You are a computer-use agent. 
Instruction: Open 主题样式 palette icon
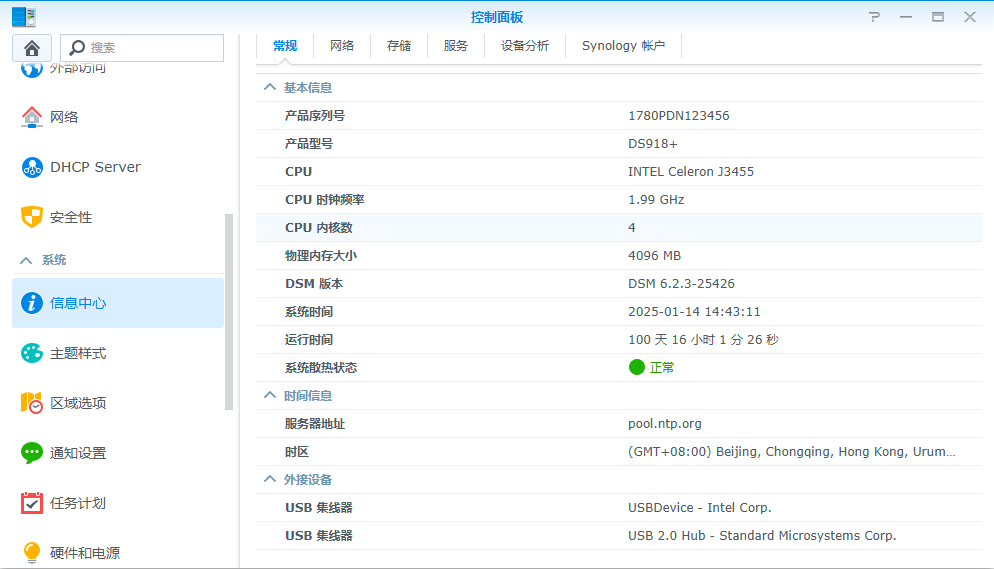click(x=32, y=354)
